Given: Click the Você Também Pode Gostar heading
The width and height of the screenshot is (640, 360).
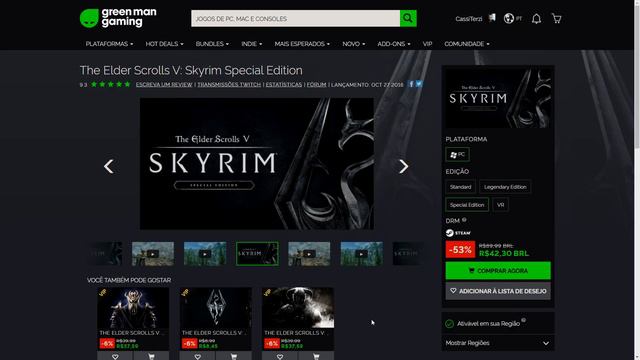Looking at the screenshot, I should coord(129,280).
